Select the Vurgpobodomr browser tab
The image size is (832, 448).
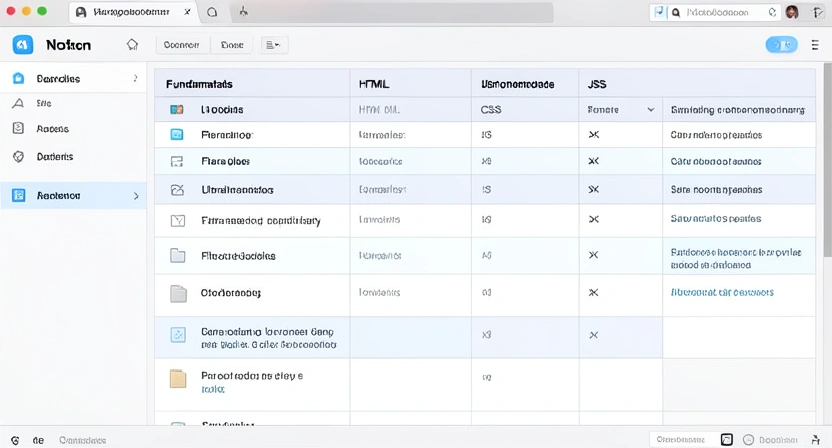(134, 12)
